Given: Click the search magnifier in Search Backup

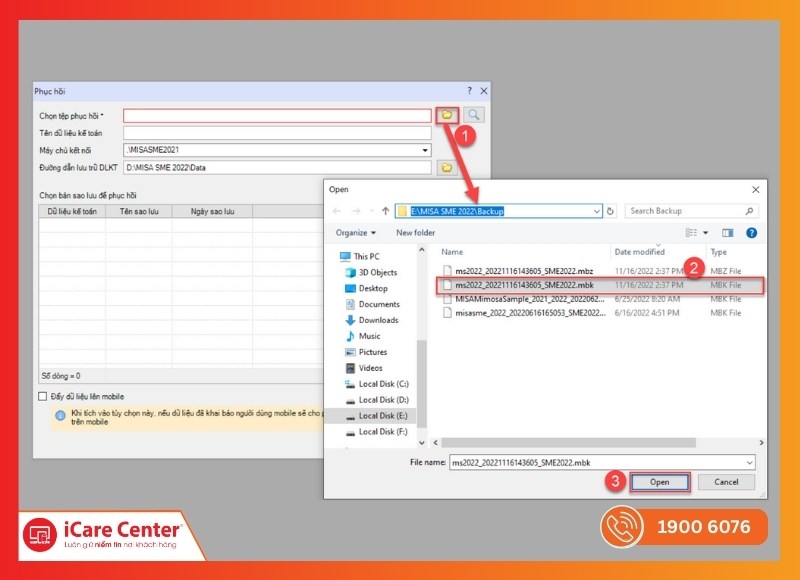Looking at the screenshot, I should pyautogui.click(x=749, y=211).
